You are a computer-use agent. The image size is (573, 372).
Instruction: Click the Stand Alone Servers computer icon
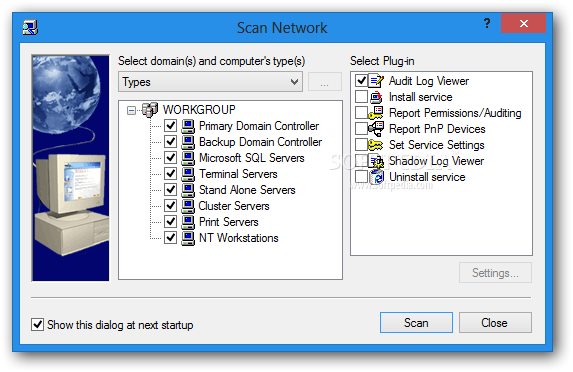point(188,190)
